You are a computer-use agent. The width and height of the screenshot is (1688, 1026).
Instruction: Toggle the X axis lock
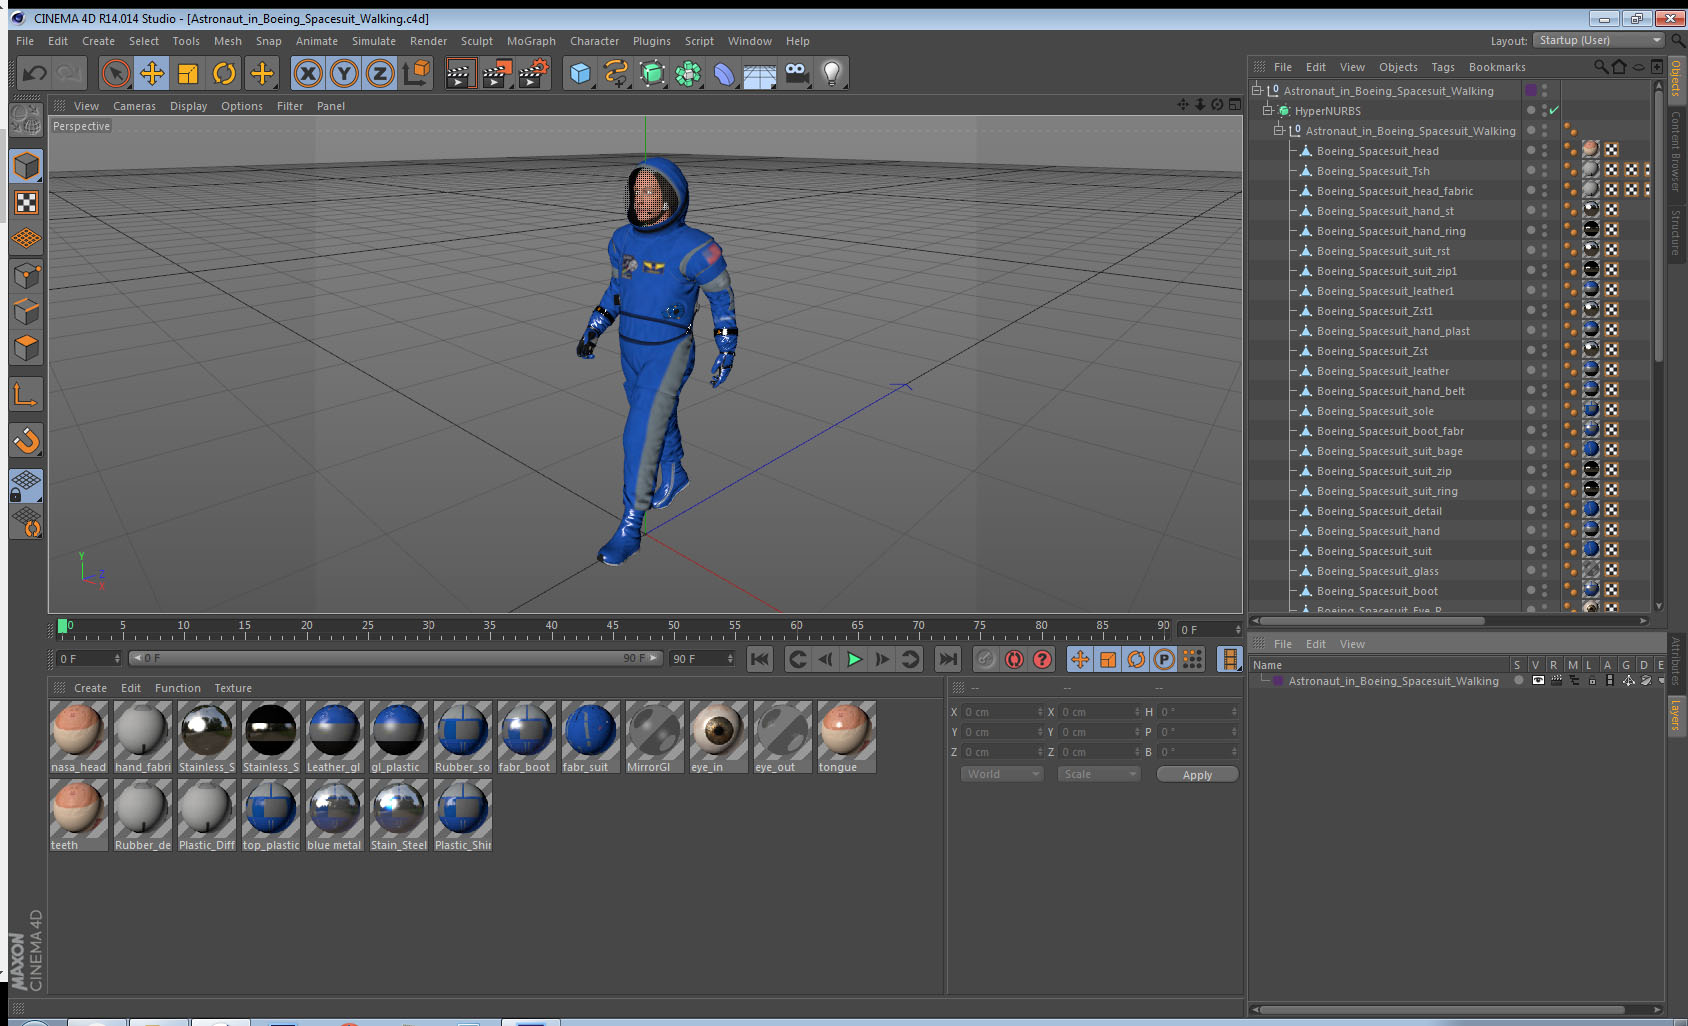[x=308, y=73]
